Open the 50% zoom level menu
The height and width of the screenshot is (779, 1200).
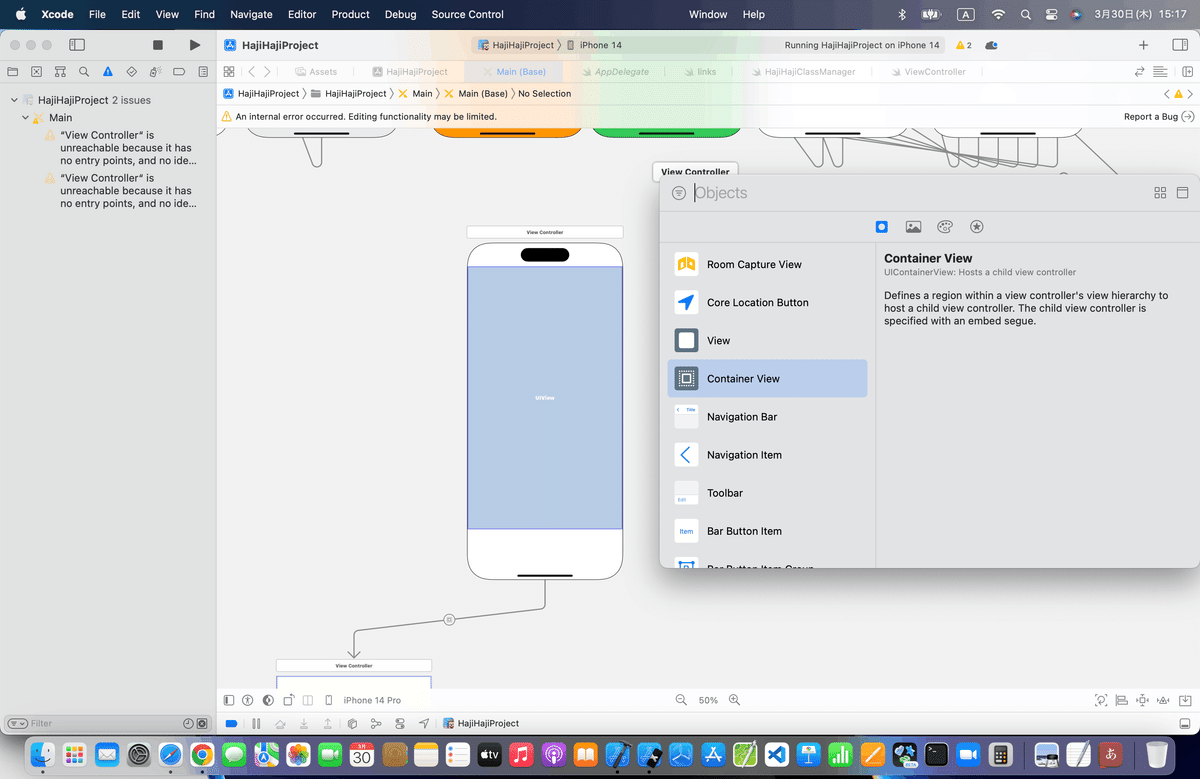pyautogui.click(x=708, y=700)
